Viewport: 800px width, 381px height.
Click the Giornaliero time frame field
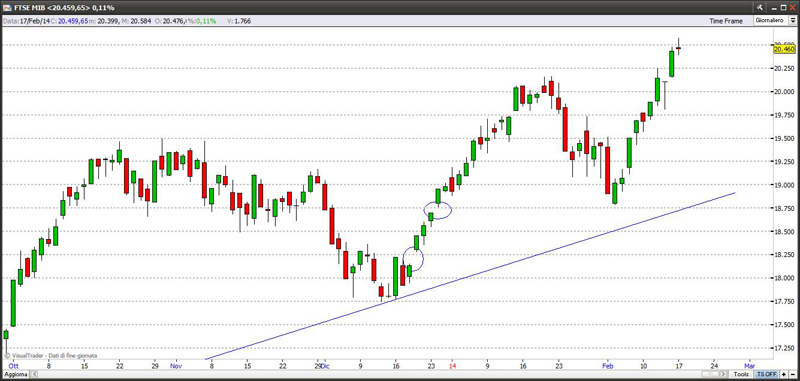click(x=770, y=21)
